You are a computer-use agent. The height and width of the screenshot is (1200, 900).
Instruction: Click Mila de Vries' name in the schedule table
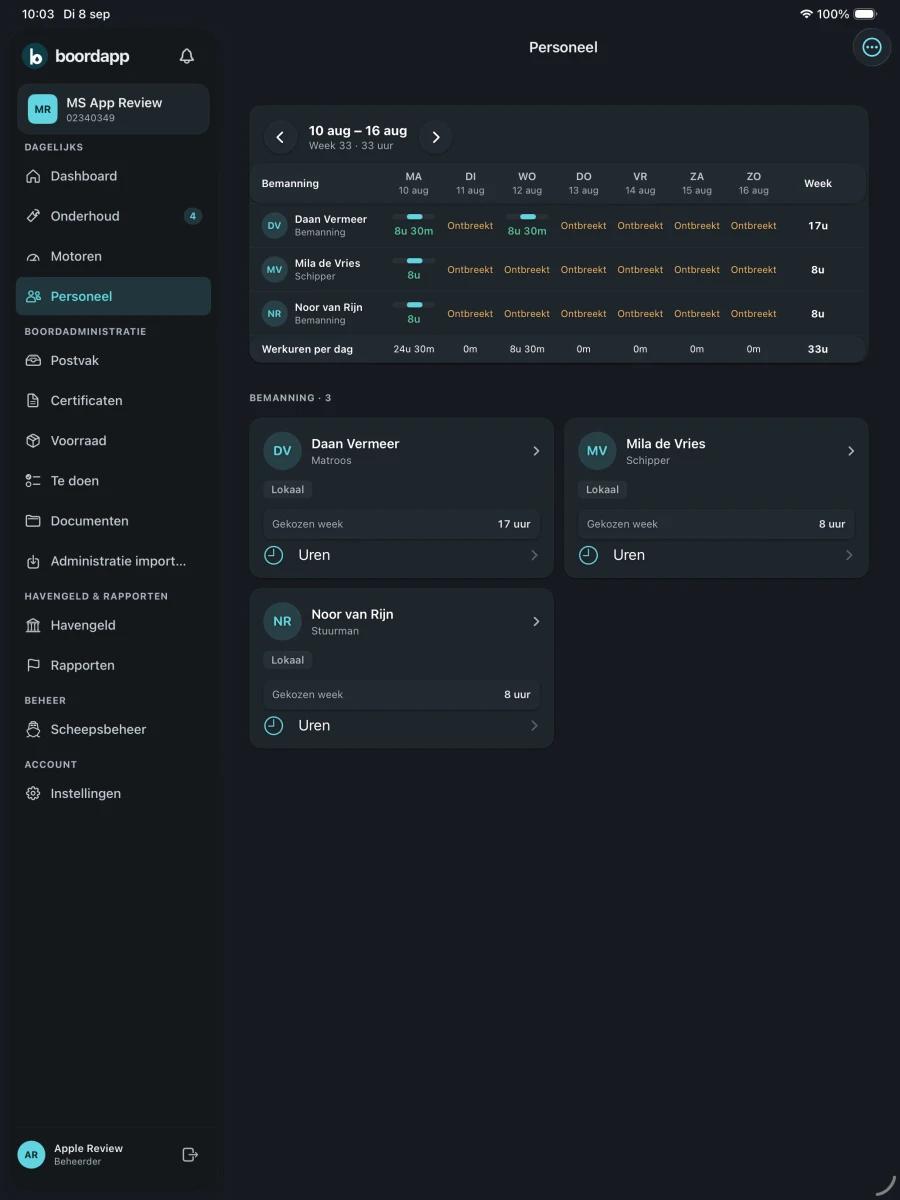click(328, 263)
